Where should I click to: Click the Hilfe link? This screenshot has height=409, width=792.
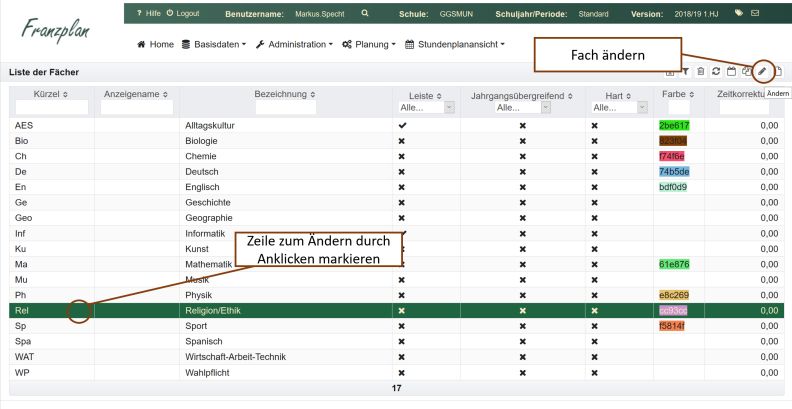coord(148,14)
